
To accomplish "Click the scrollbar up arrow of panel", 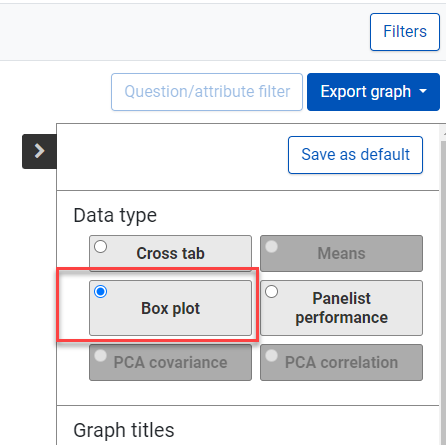I will (x=444, y=133).
